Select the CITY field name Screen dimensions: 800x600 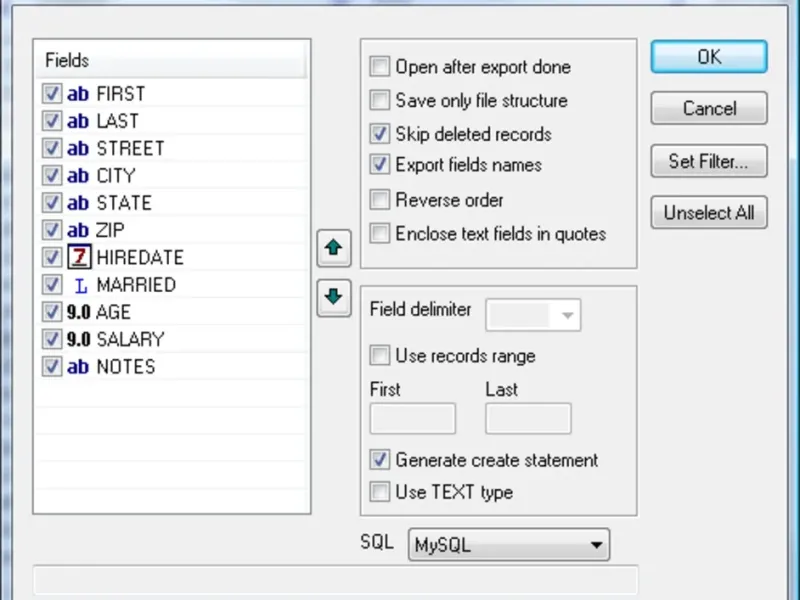(x=116, y=176)
